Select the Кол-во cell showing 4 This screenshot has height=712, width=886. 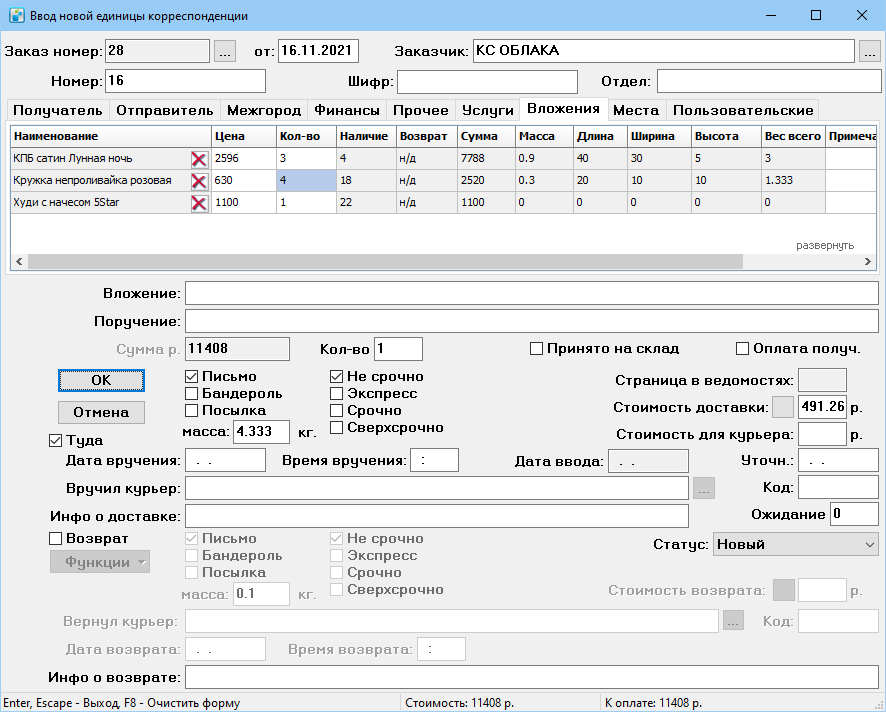[x=306, y=181]
